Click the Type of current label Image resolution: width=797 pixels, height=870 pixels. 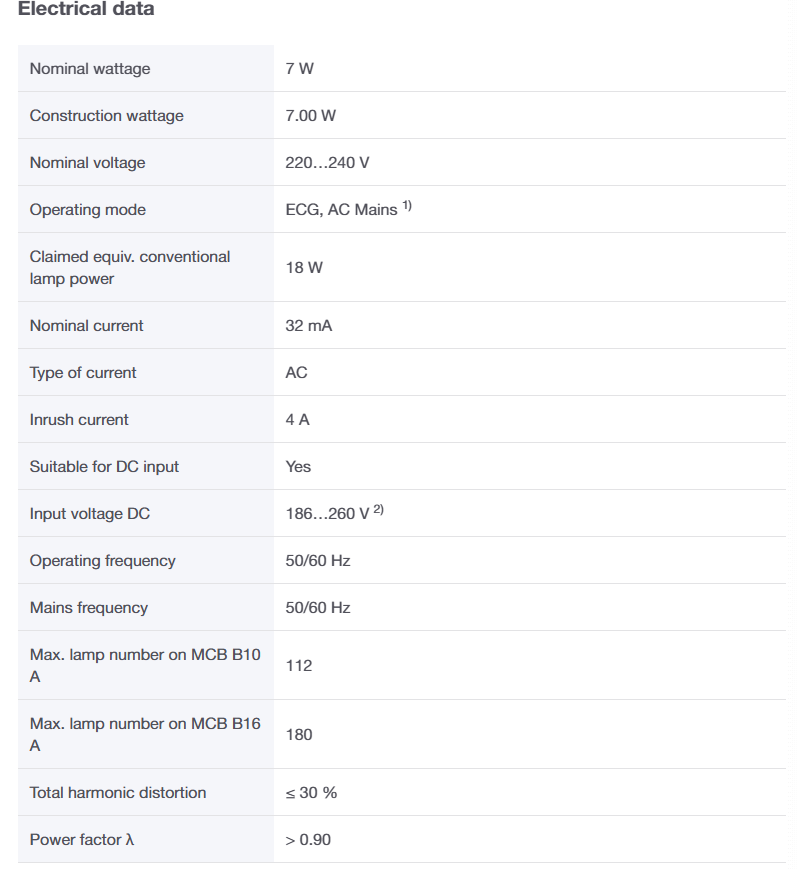click(83, 372)
